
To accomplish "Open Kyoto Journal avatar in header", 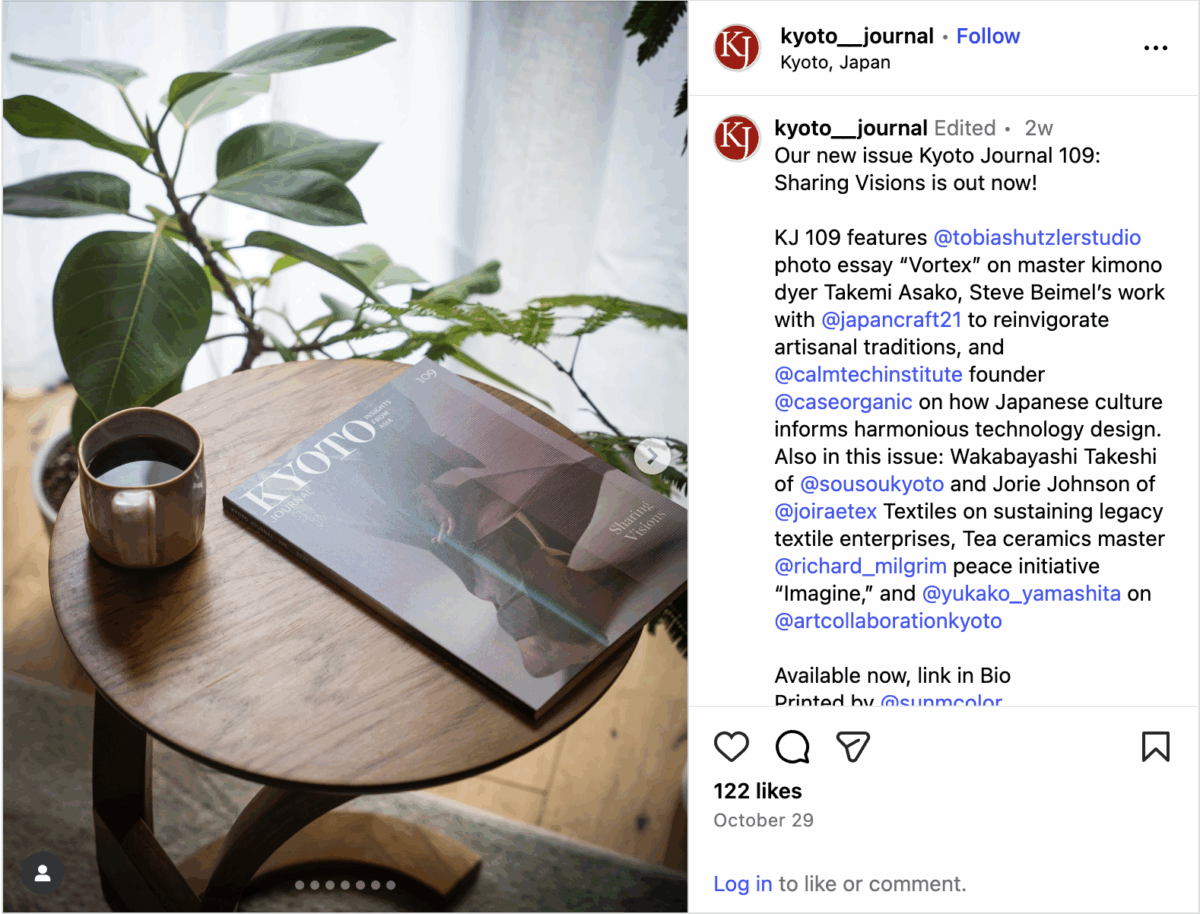I will (x=738, y=48).
